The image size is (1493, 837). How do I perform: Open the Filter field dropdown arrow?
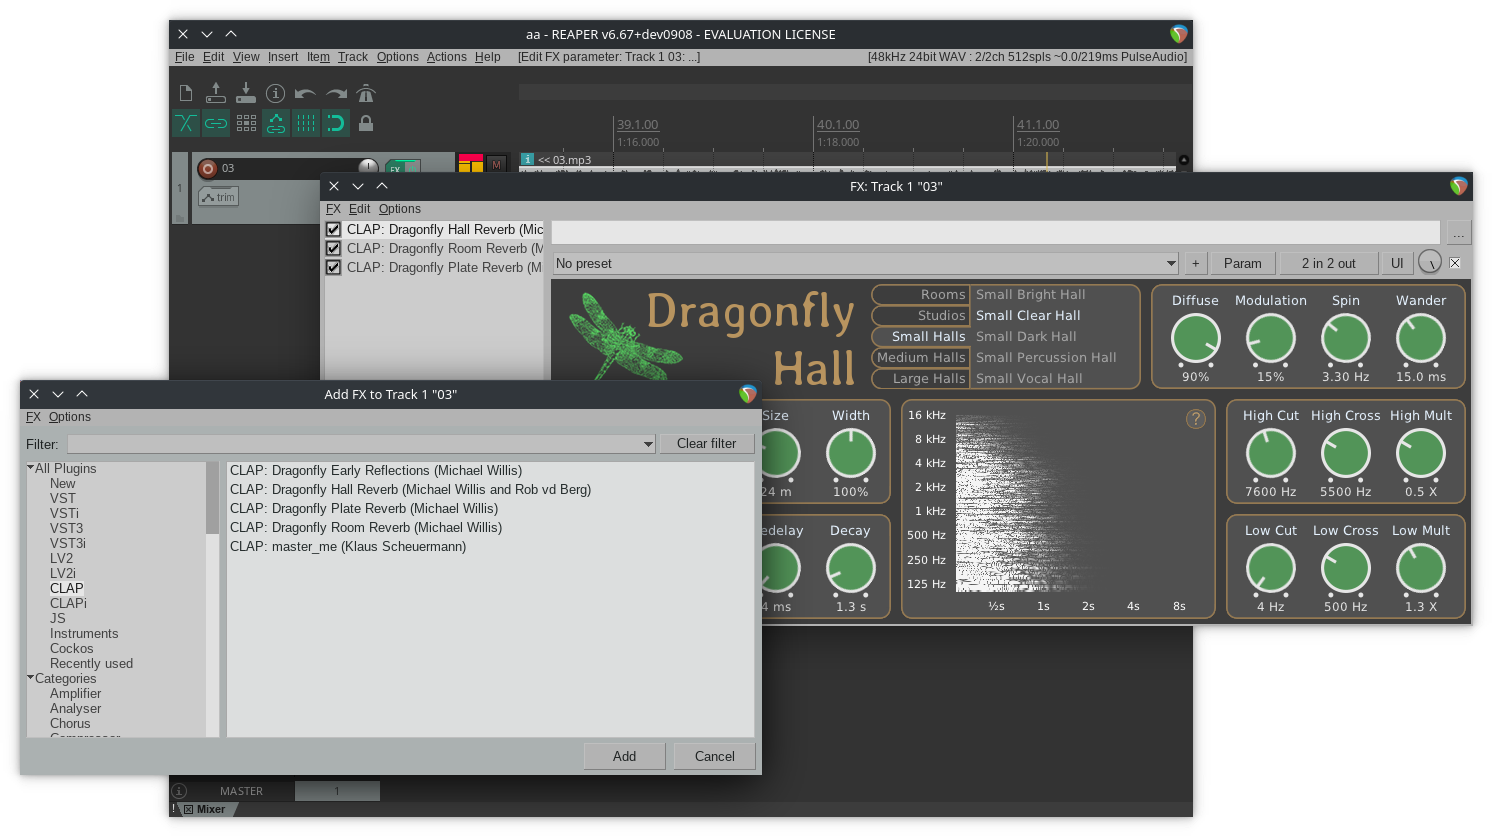(x=648, y=444)
